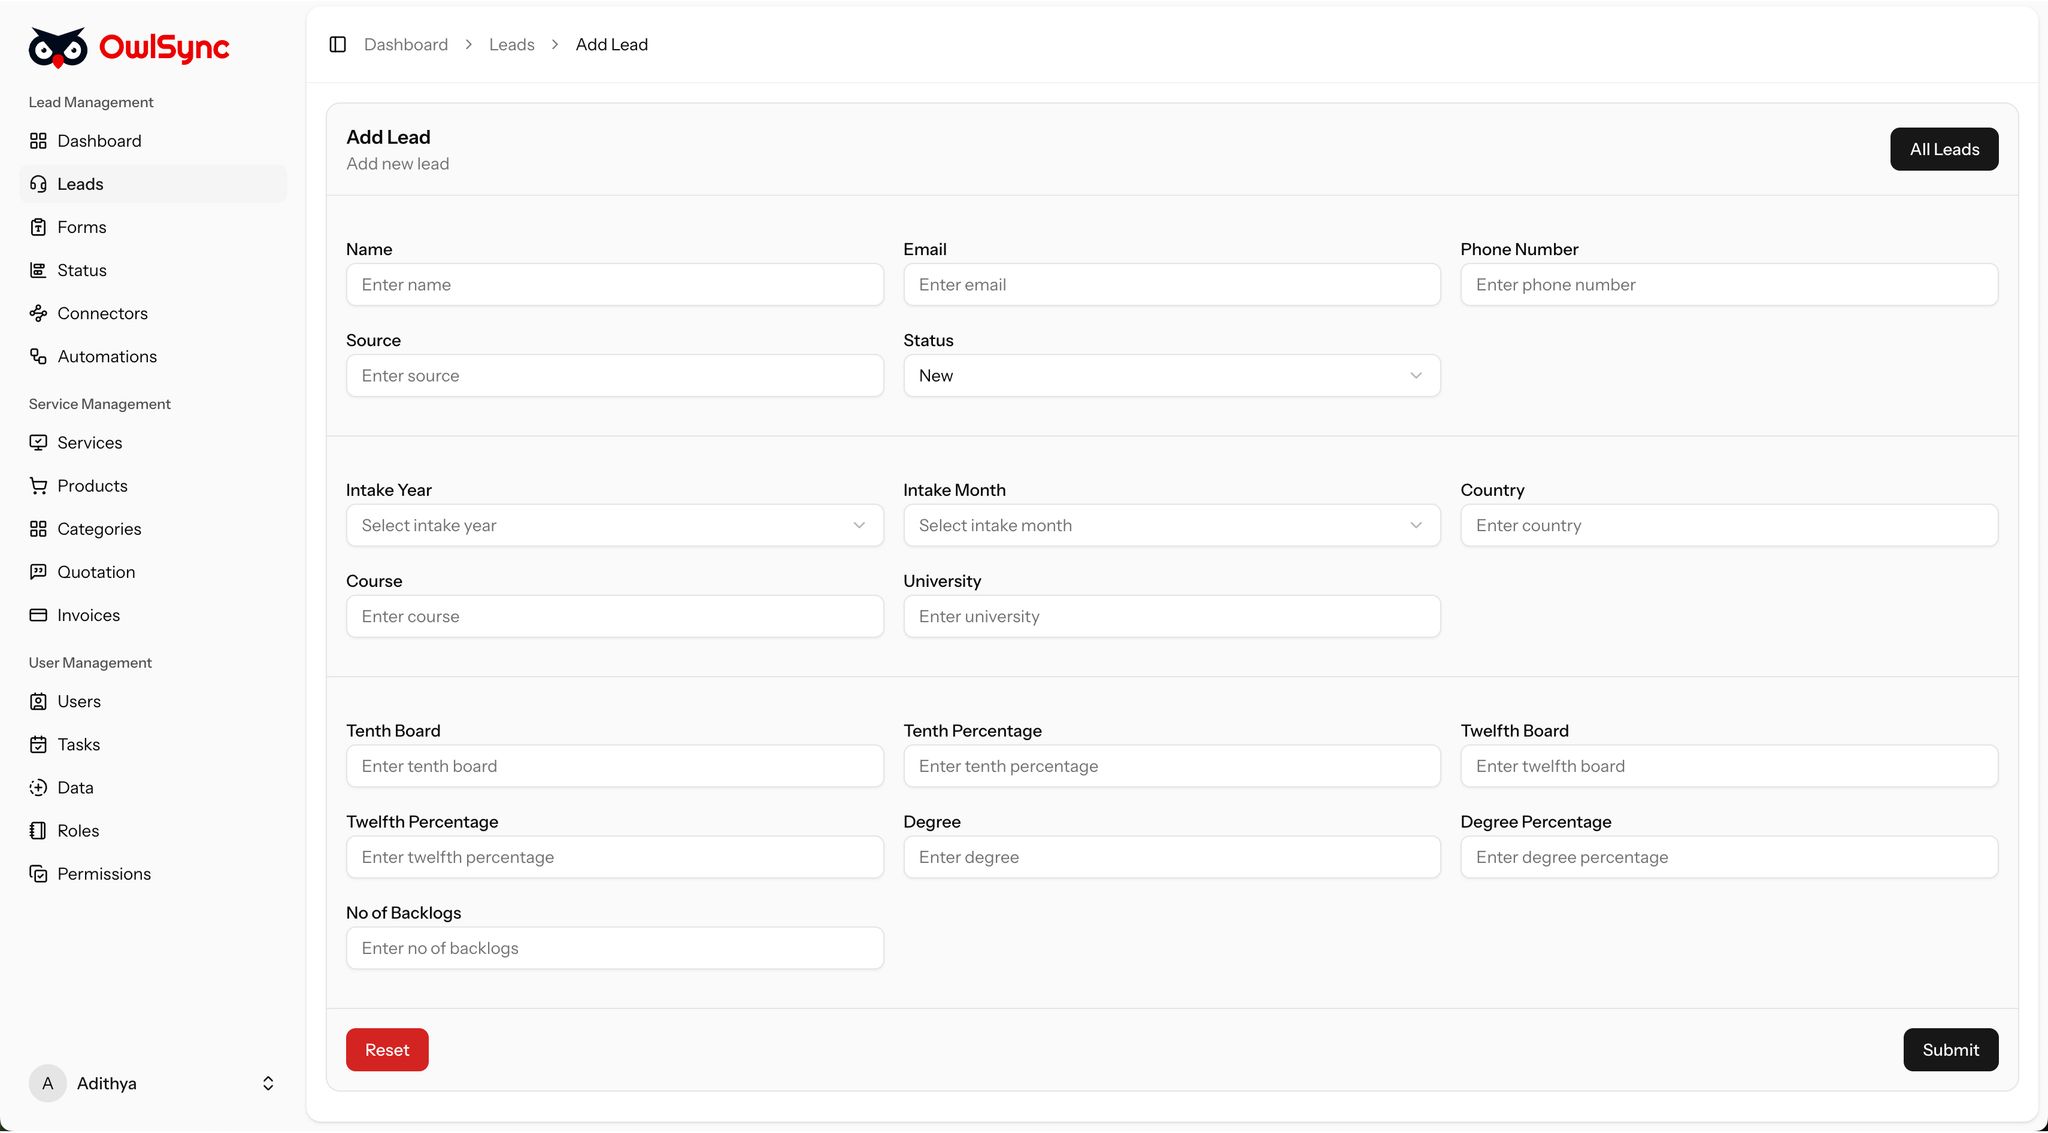Go to Roles in User Management
2048x1133 pixels.
pyautogui.click(x=78, y=831)
